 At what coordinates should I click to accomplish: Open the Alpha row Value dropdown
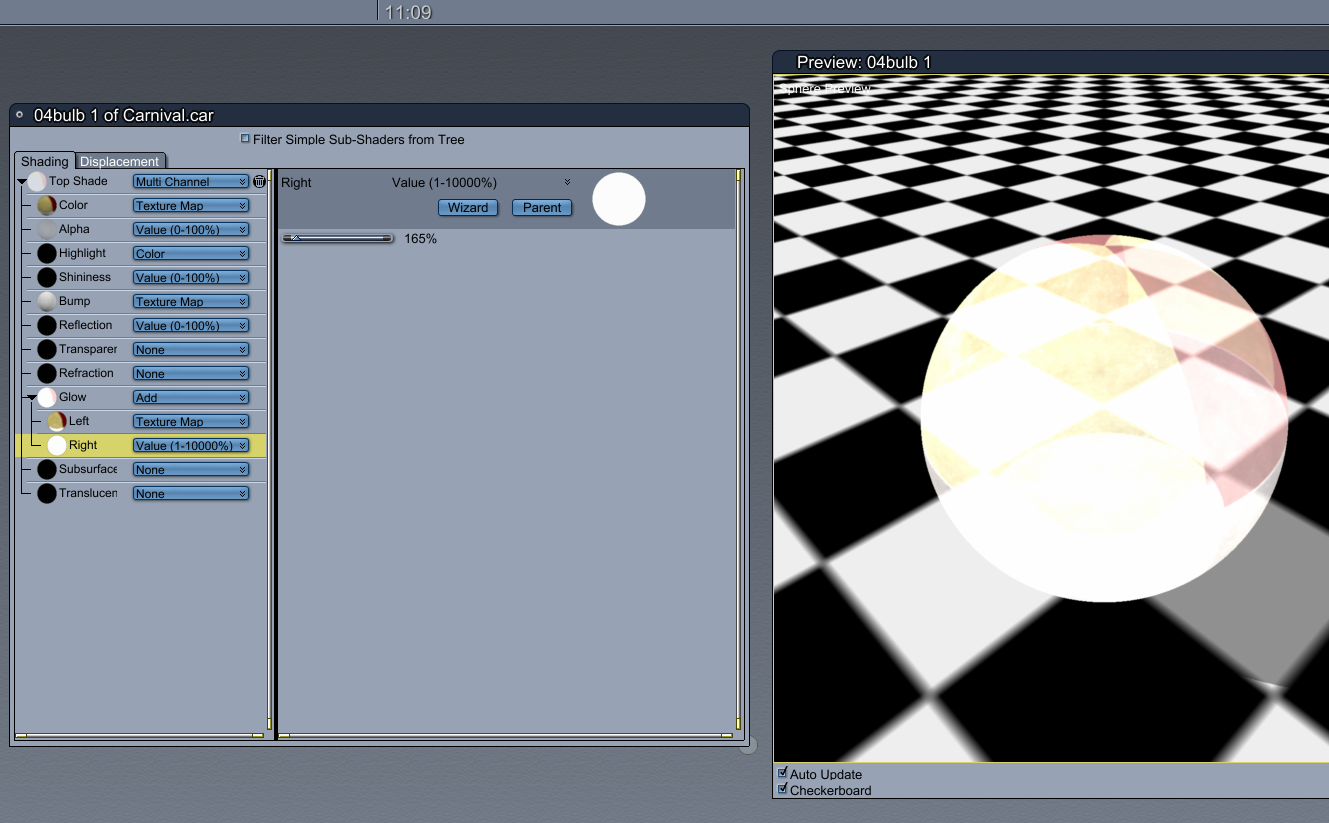(191, 230)
